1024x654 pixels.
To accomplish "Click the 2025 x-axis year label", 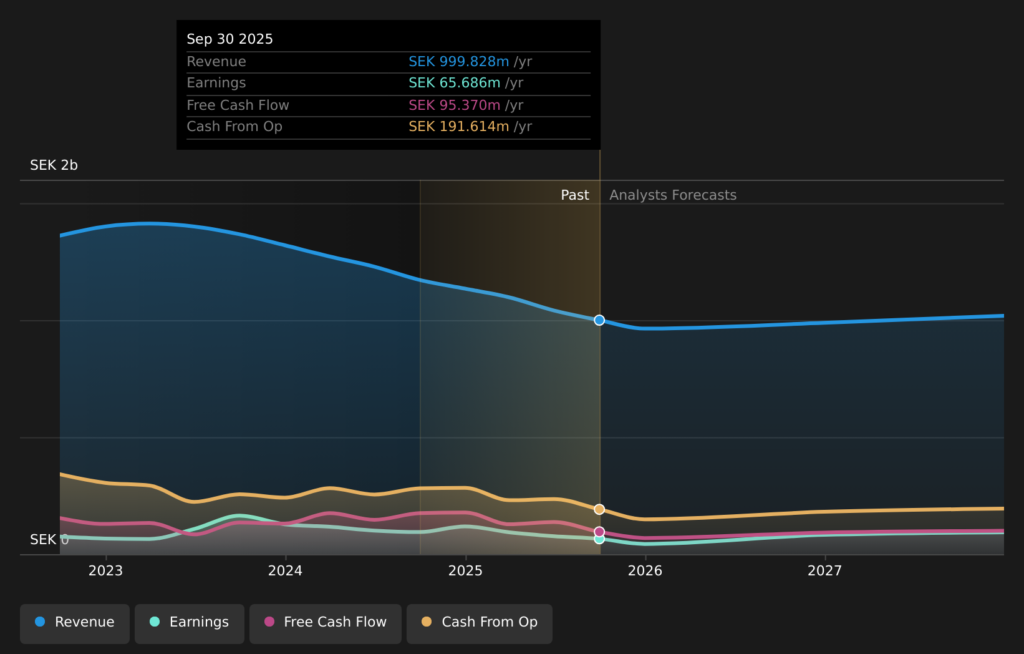I will pos(465,571).
